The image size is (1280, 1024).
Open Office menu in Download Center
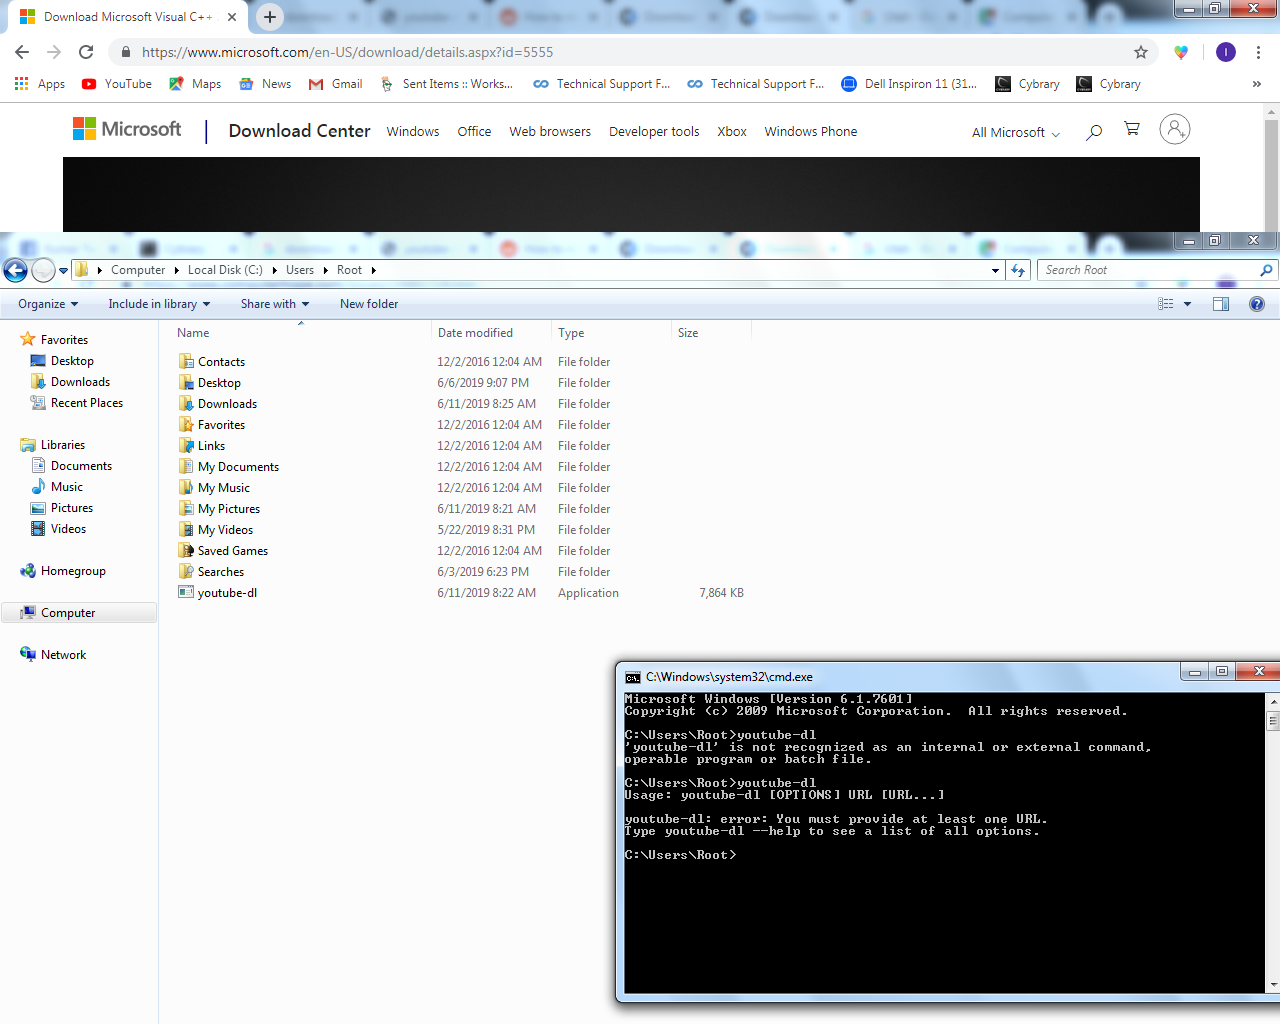[474, 131]
